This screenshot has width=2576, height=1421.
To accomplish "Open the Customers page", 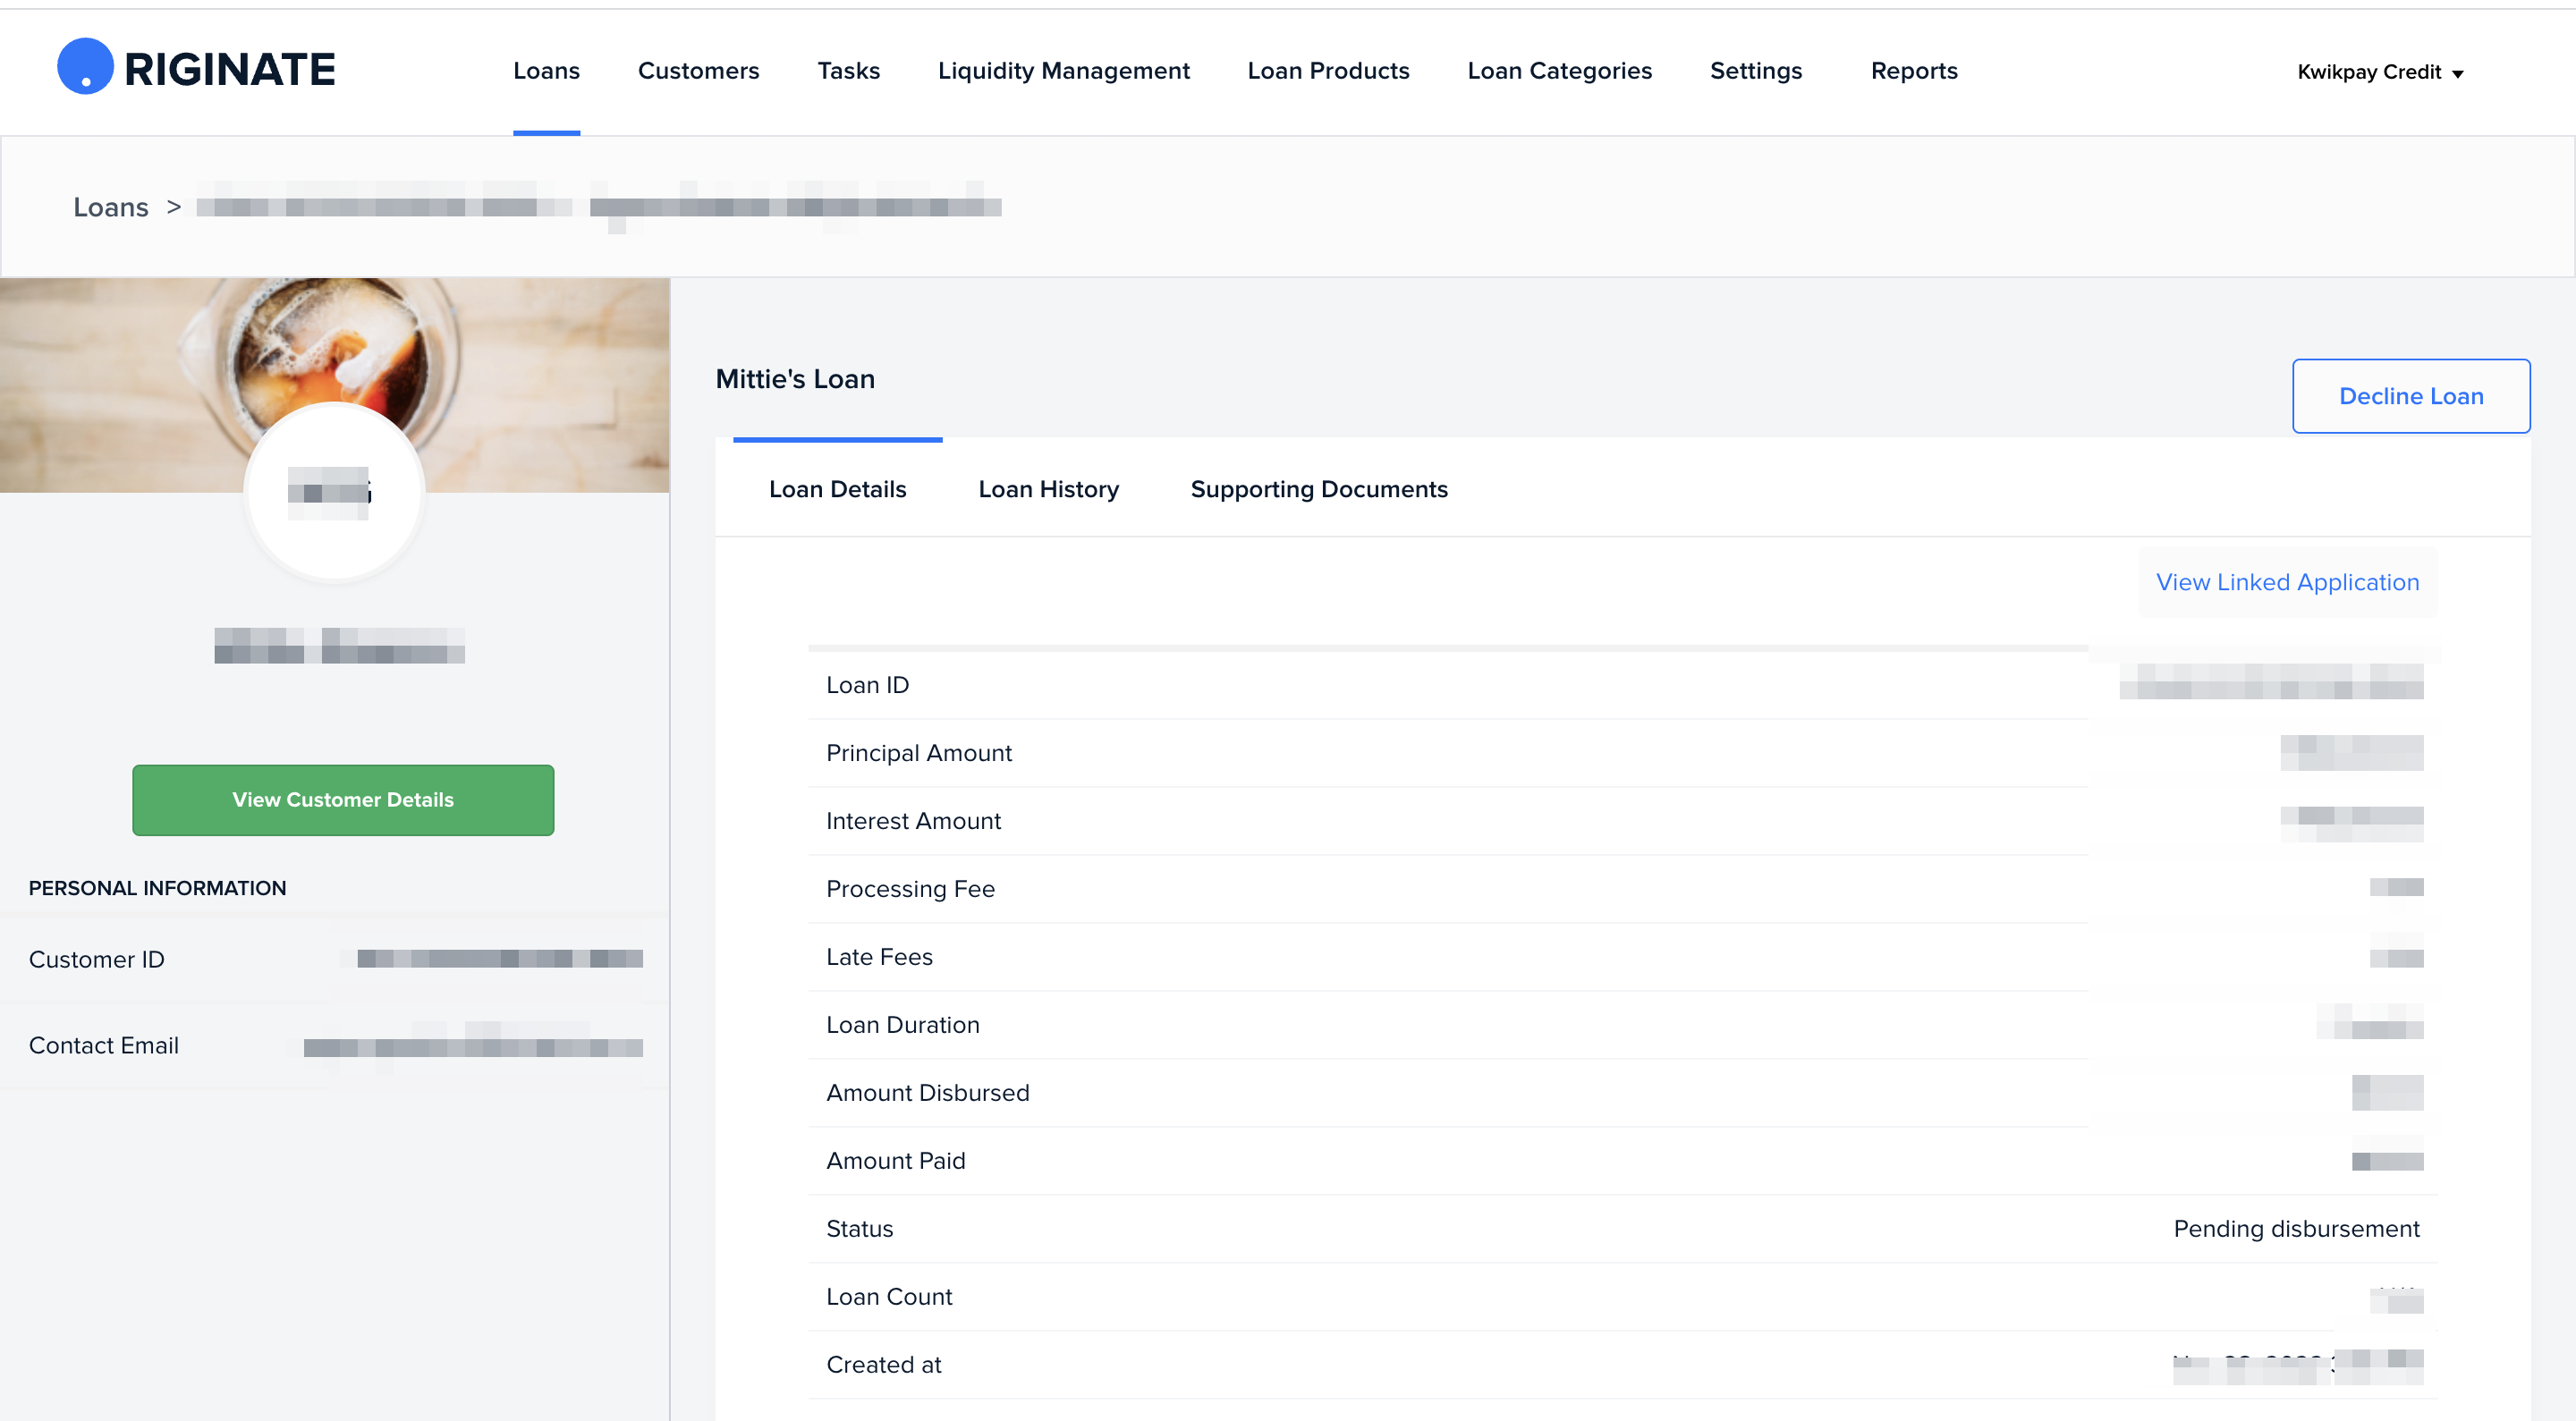I will coord(698,71).
